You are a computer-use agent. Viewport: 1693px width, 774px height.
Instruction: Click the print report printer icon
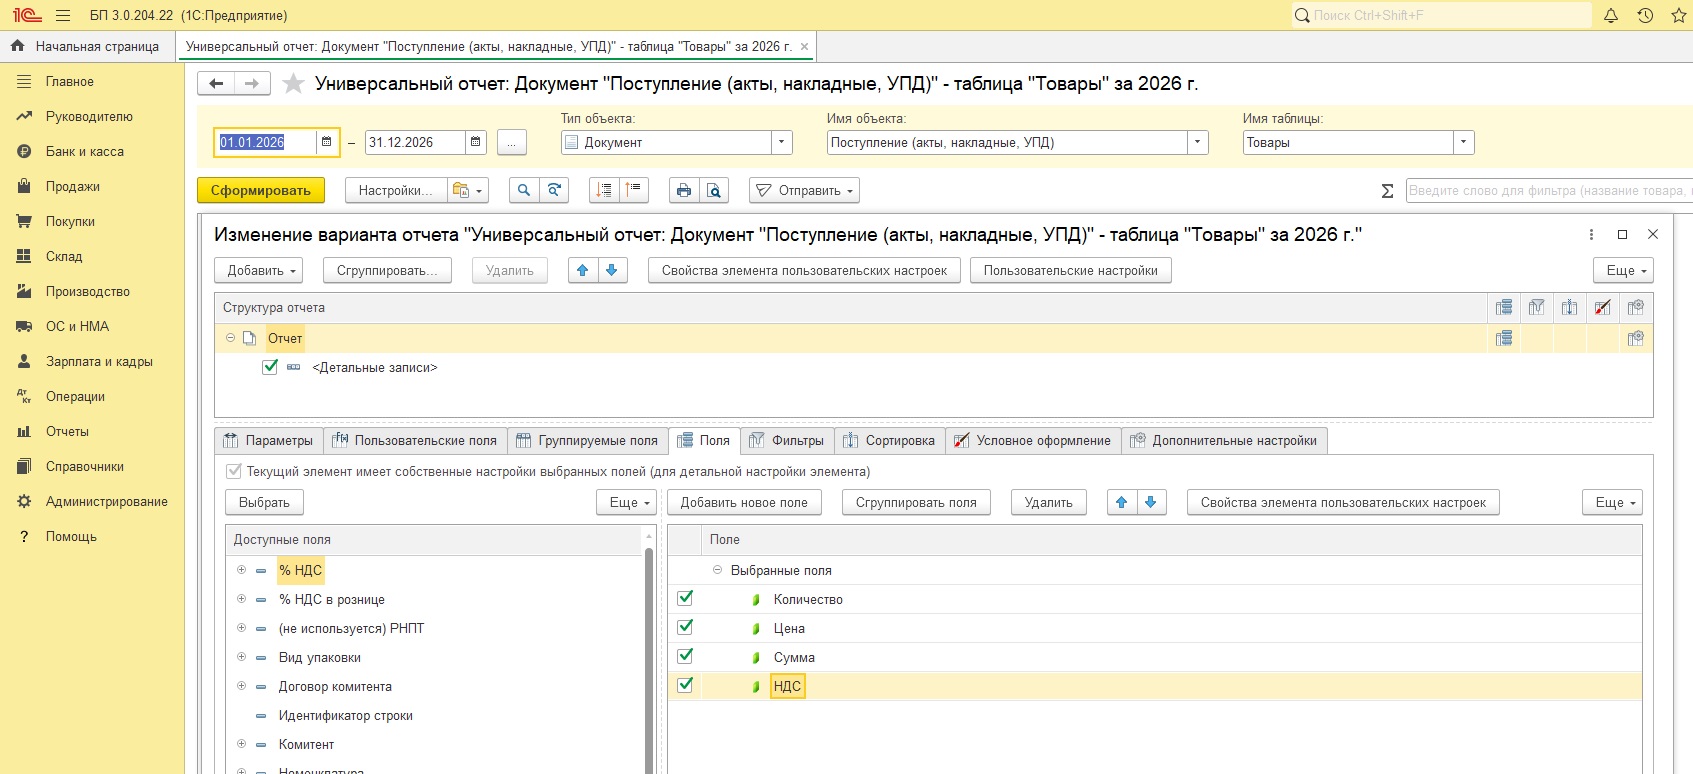click(684, 190)
